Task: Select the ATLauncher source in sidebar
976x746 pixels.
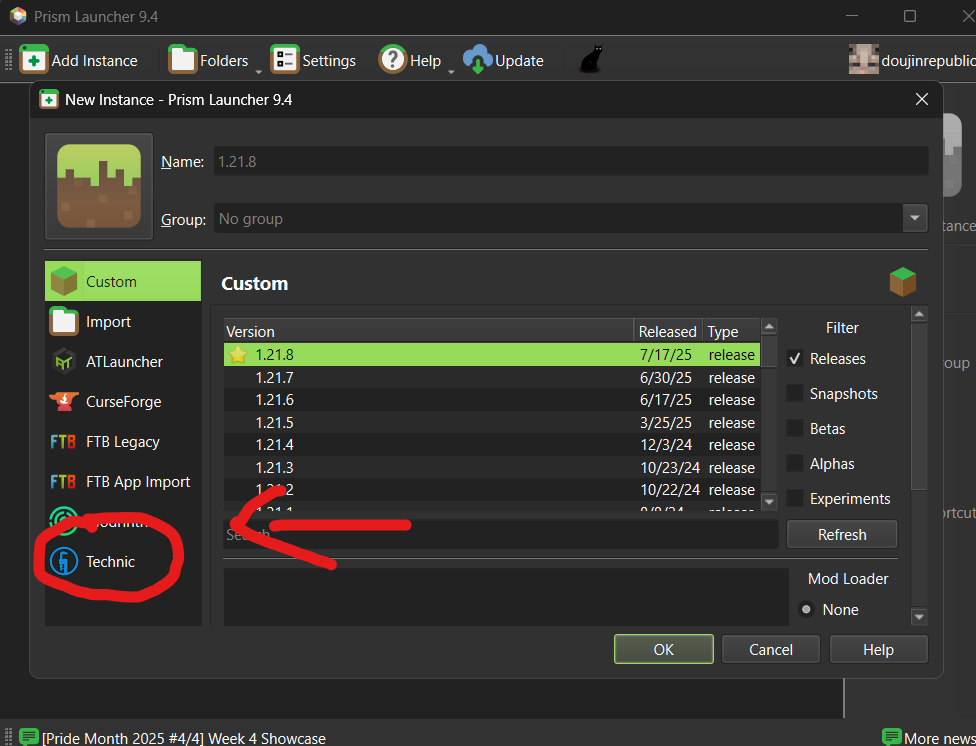Action: [x=123, y=362]
